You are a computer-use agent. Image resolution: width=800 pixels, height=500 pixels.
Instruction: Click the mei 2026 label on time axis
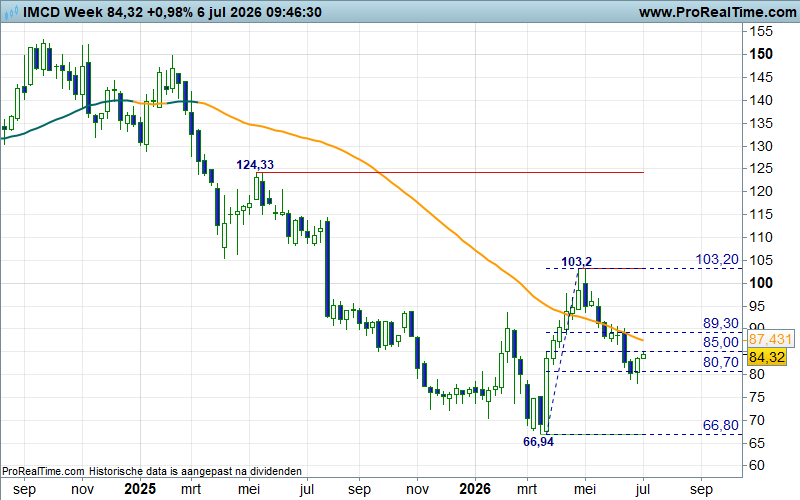tap(585, 489)
